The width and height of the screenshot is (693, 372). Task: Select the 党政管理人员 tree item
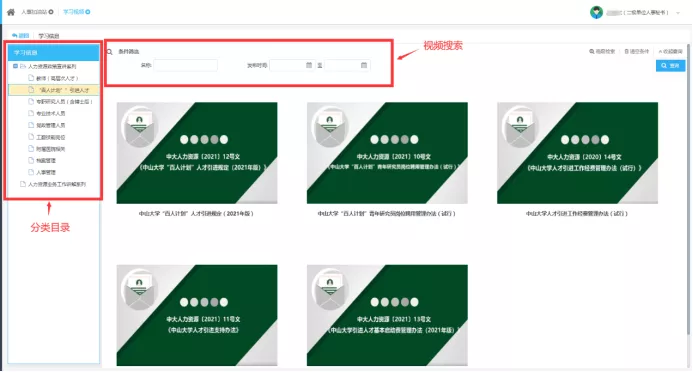pos(51,125)
